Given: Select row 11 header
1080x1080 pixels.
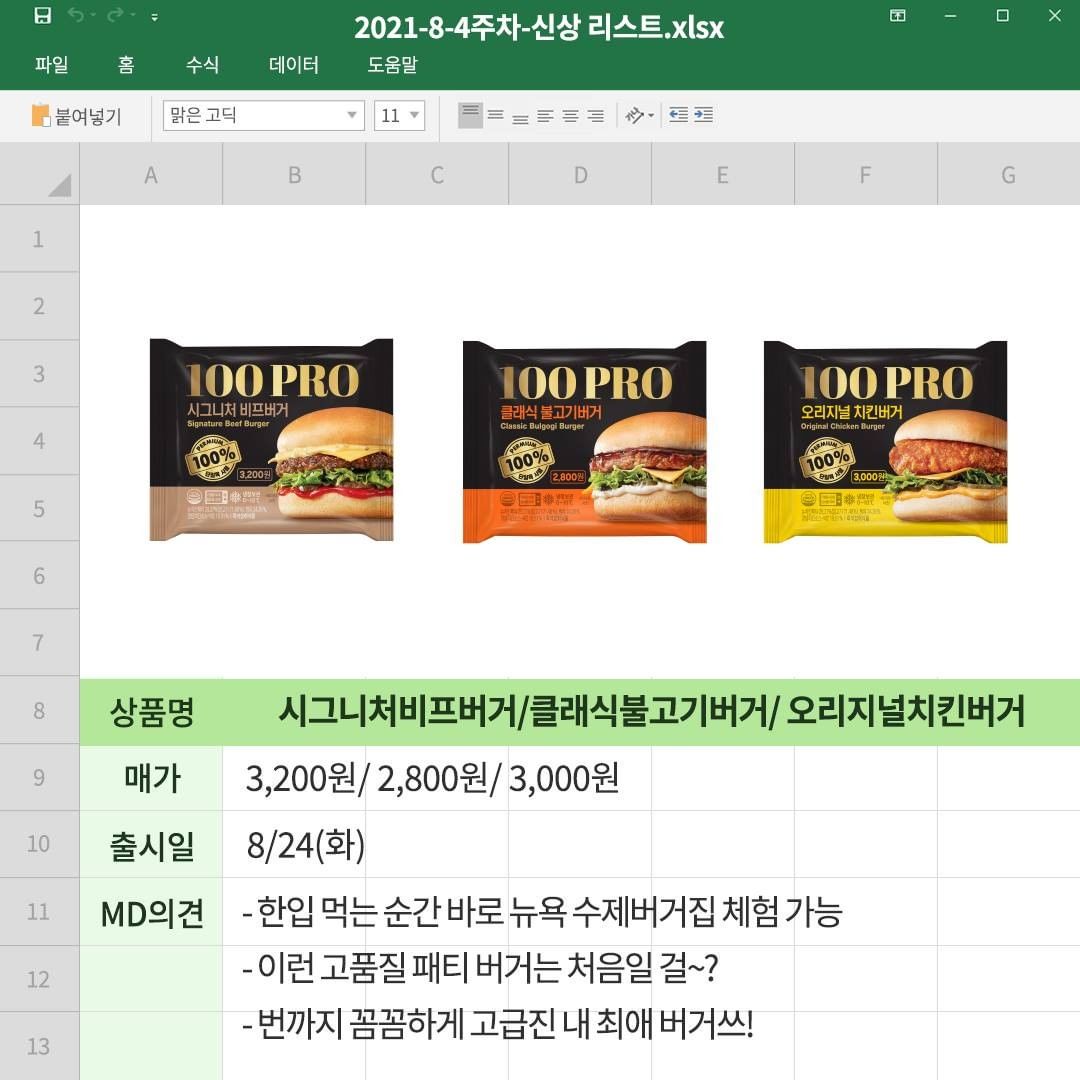Looking at the screenshot, I should tap(39, 911).
